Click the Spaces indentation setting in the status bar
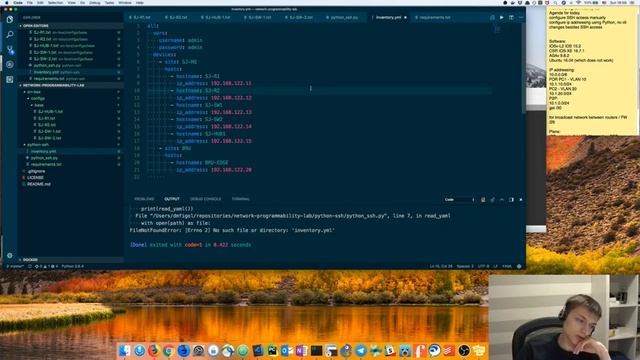The image size is (640, 360). tap(465, 266)
